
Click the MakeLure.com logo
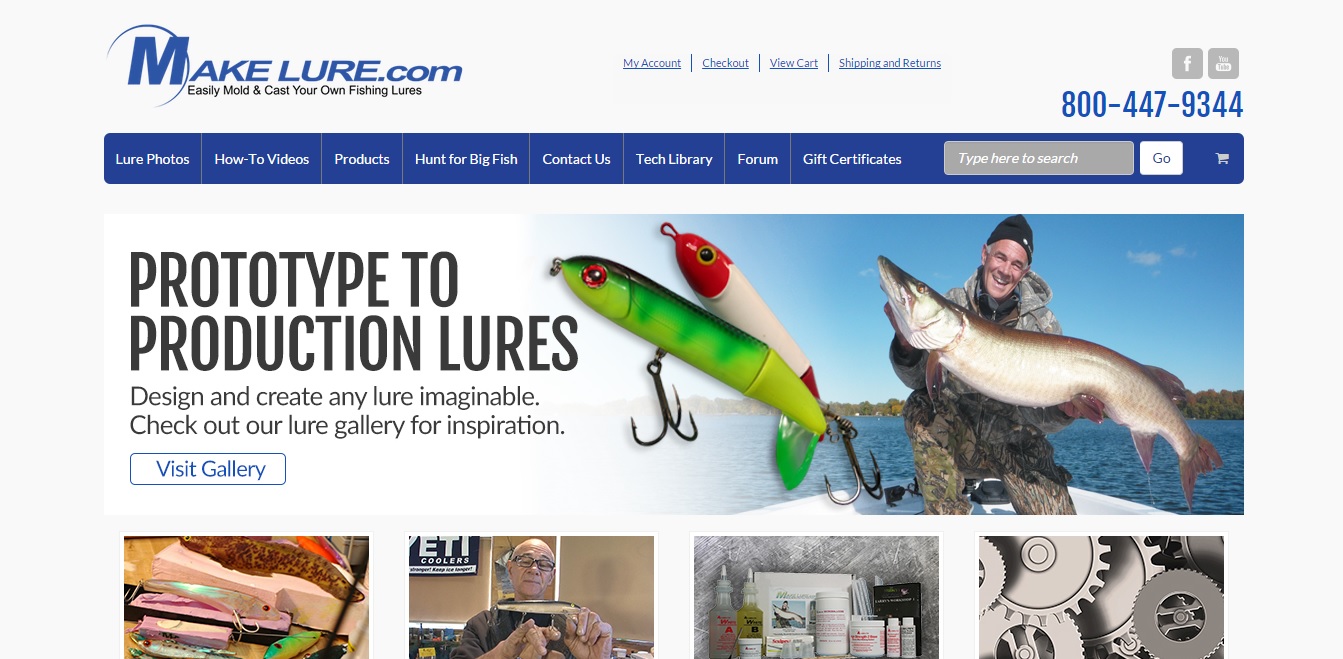click(284, 66)
